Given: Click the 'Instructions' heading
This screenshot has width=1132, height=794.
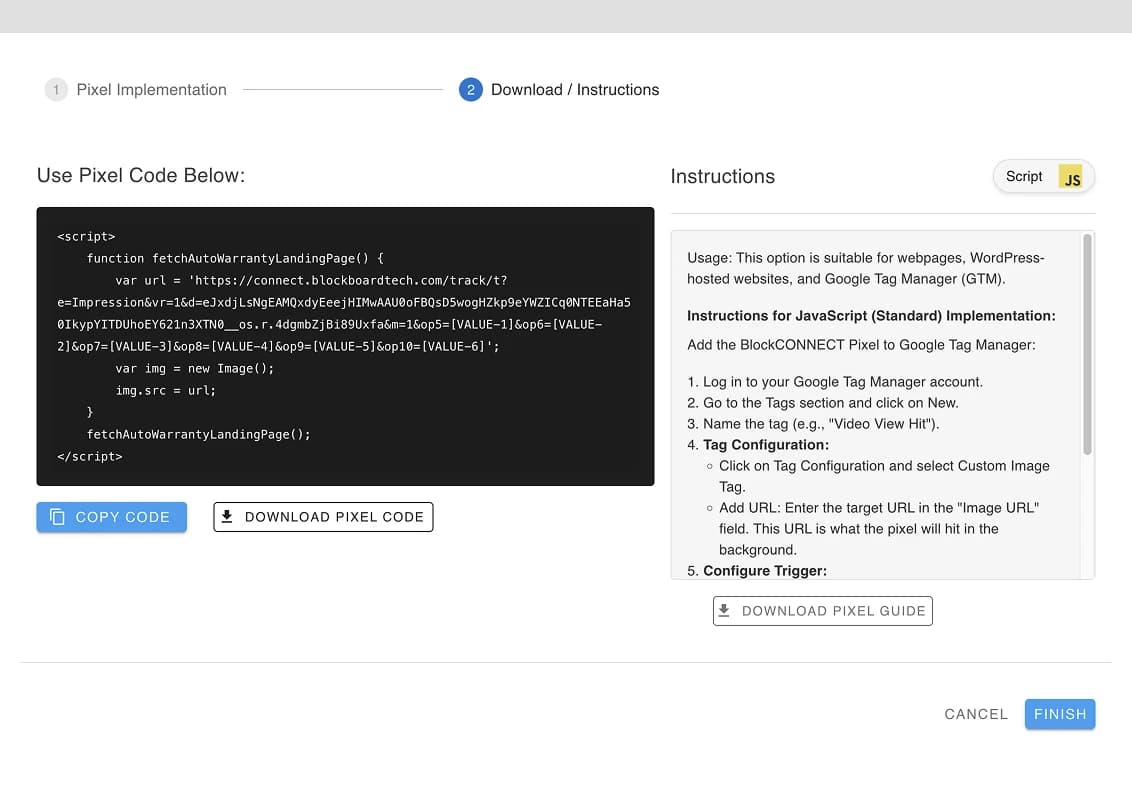Looking at the screenshot, I should pos(722,176).
